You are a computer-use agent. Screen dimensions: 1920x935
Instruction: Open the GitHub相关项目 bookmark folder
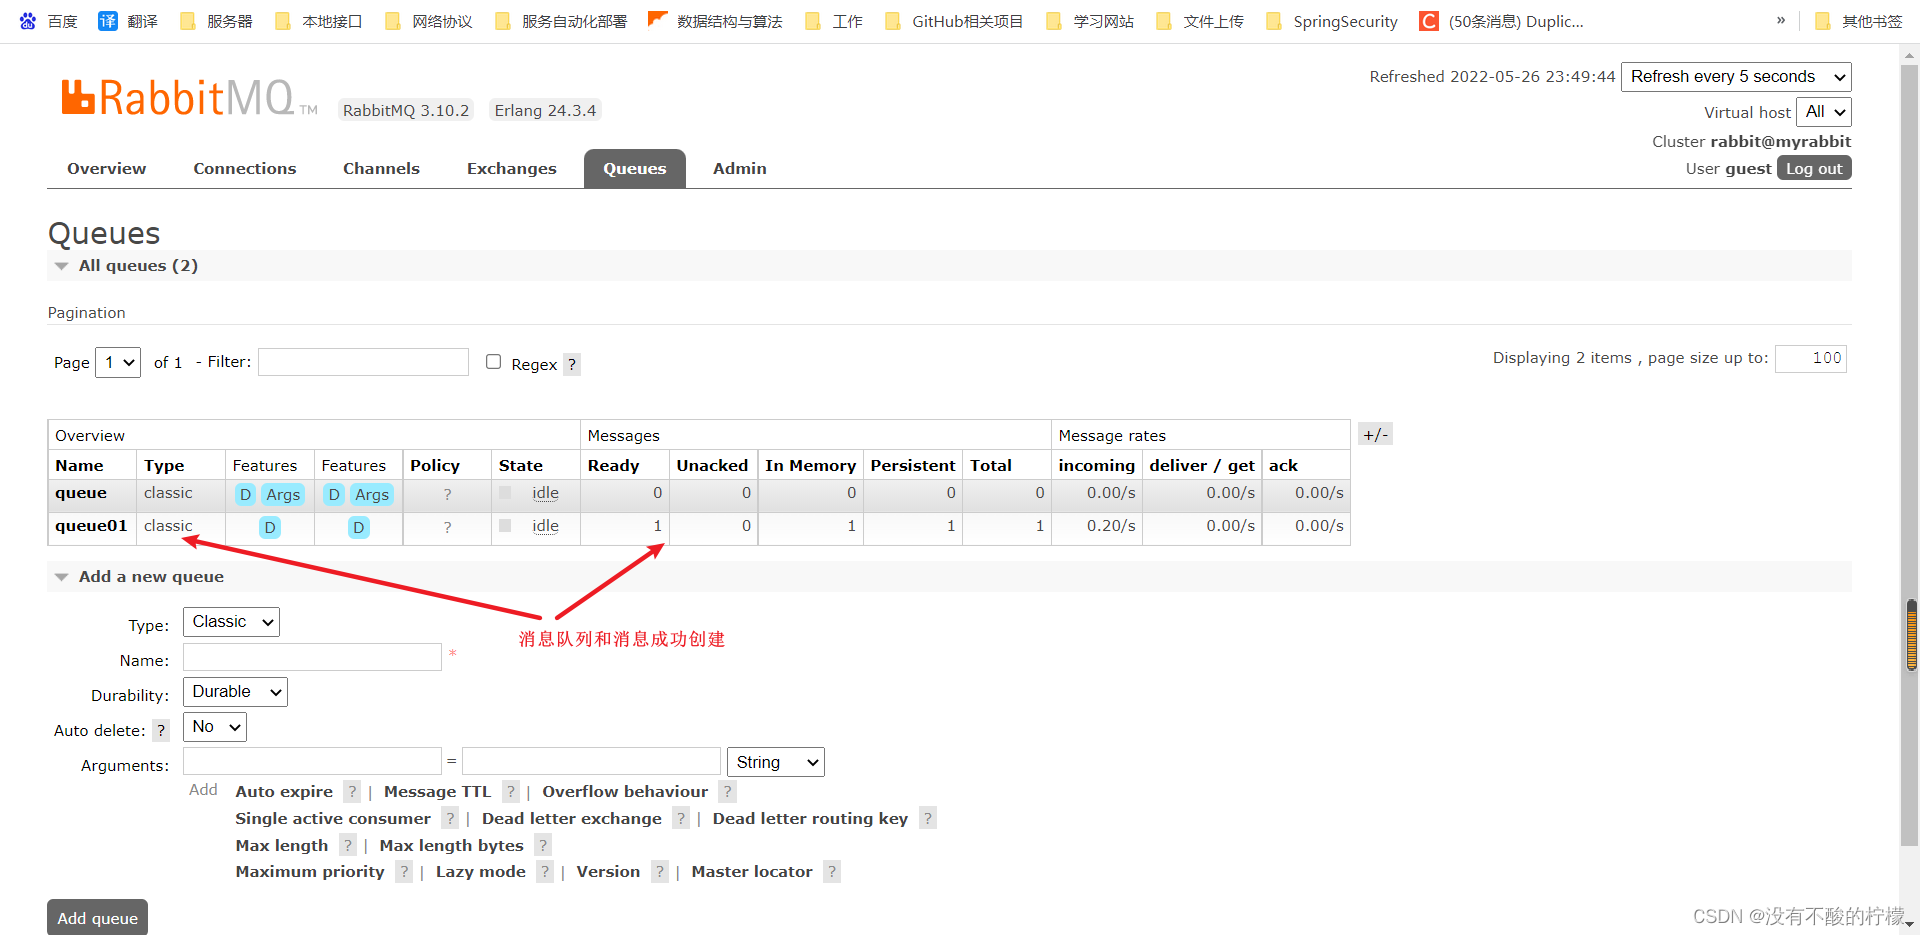954,21
